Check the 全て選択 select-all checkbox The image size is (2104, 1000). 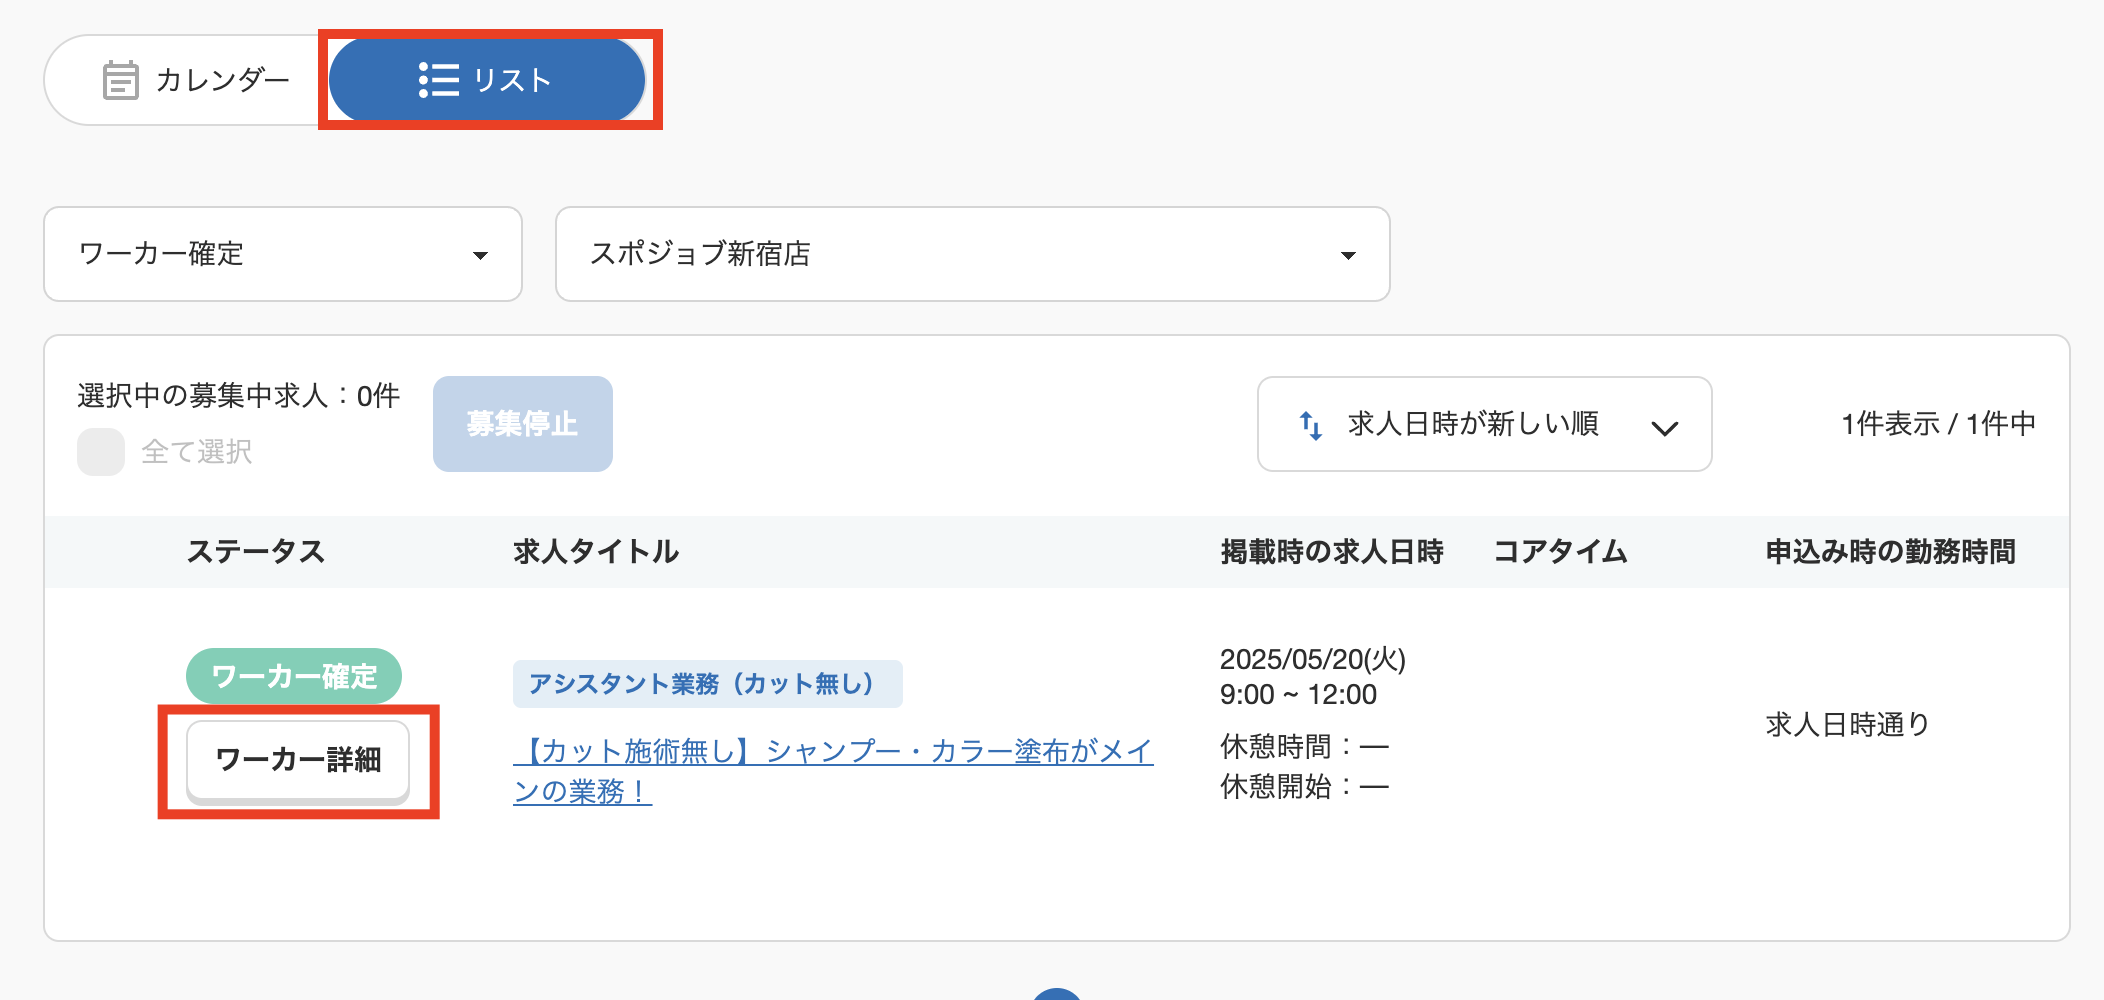(100, 452)
